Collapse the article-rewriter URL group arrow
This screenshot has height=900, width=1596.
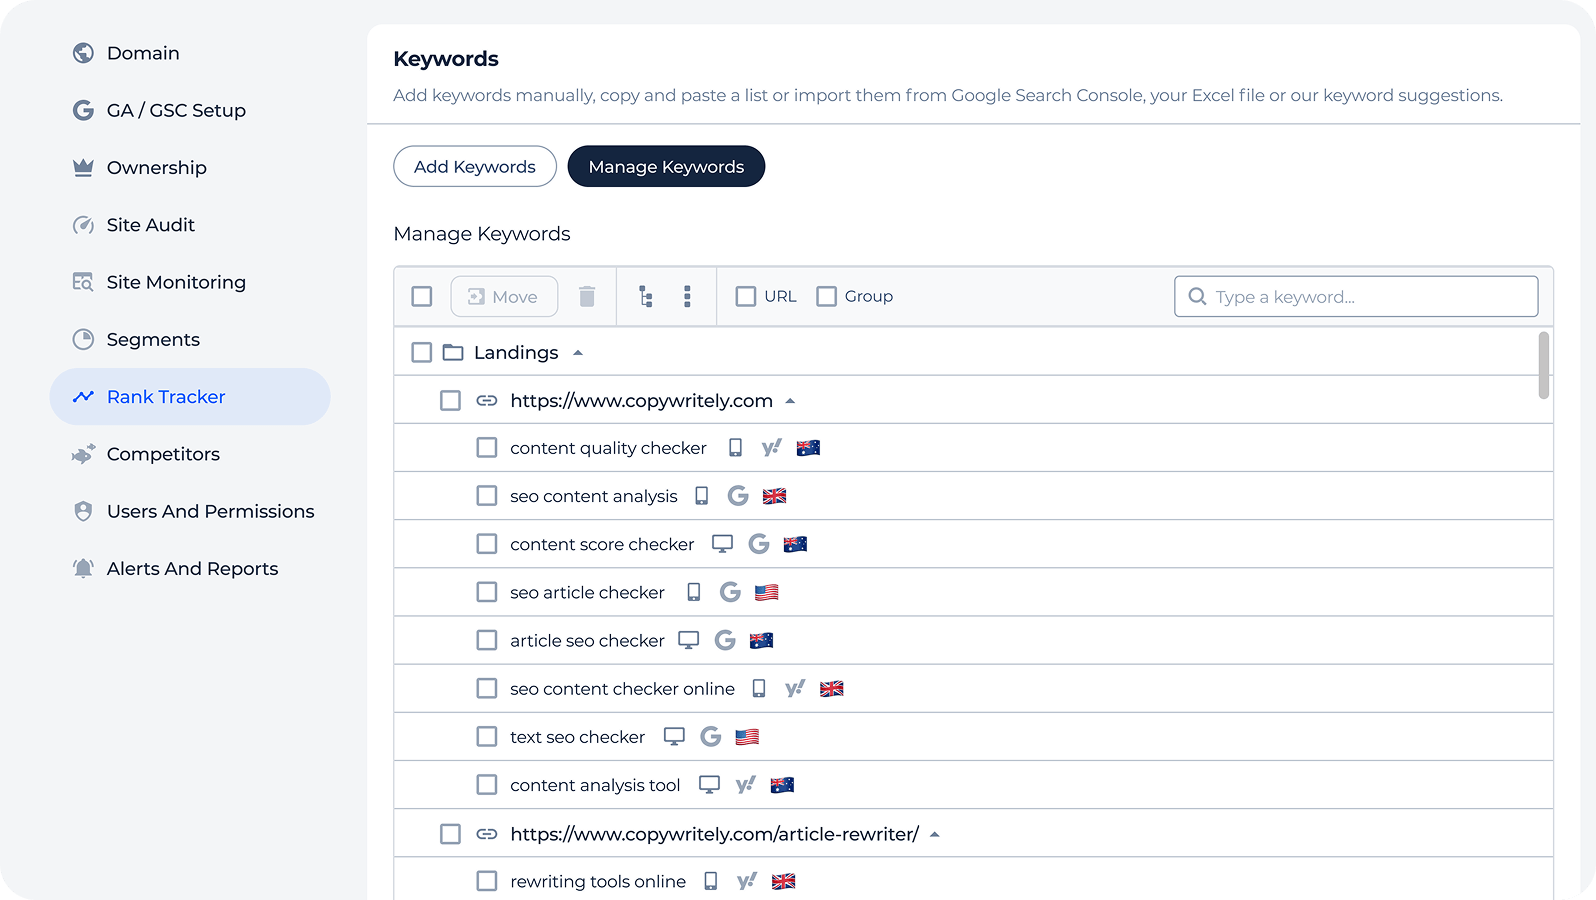[x=935, y=835]
